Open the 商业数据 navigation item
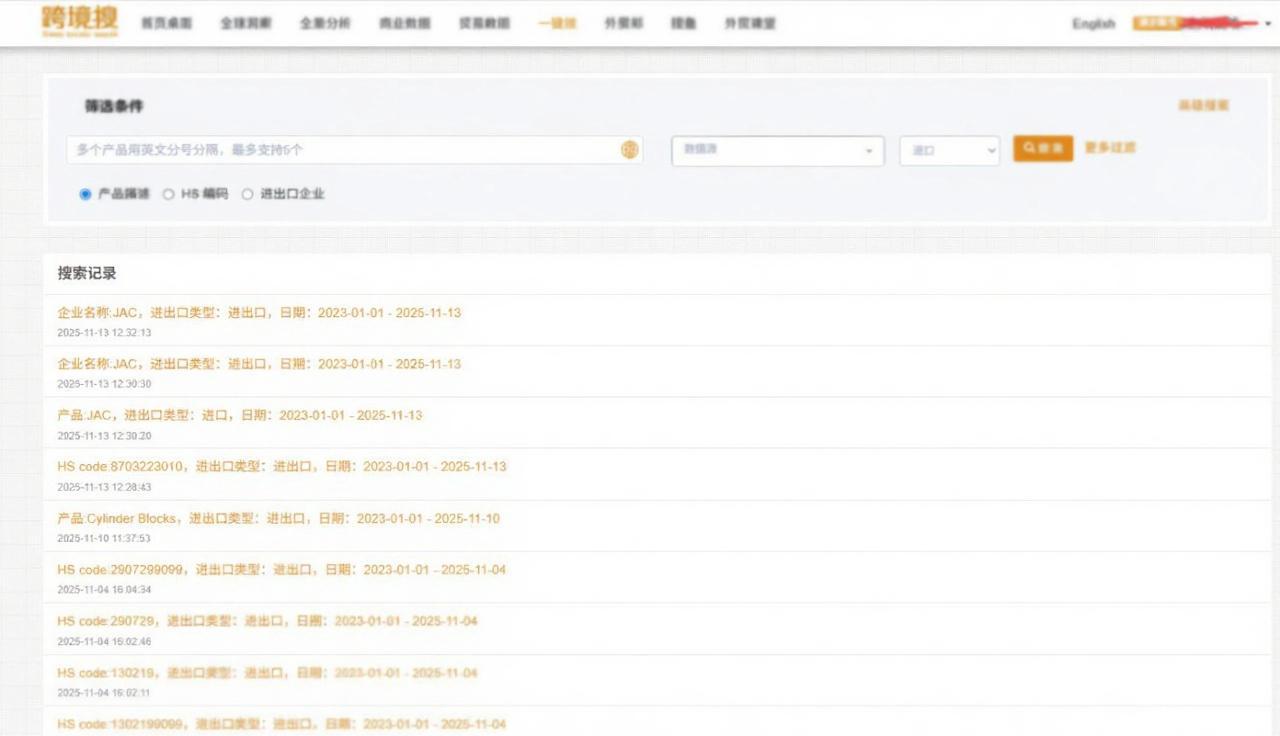1280x736 pixels. click(405, 23)
